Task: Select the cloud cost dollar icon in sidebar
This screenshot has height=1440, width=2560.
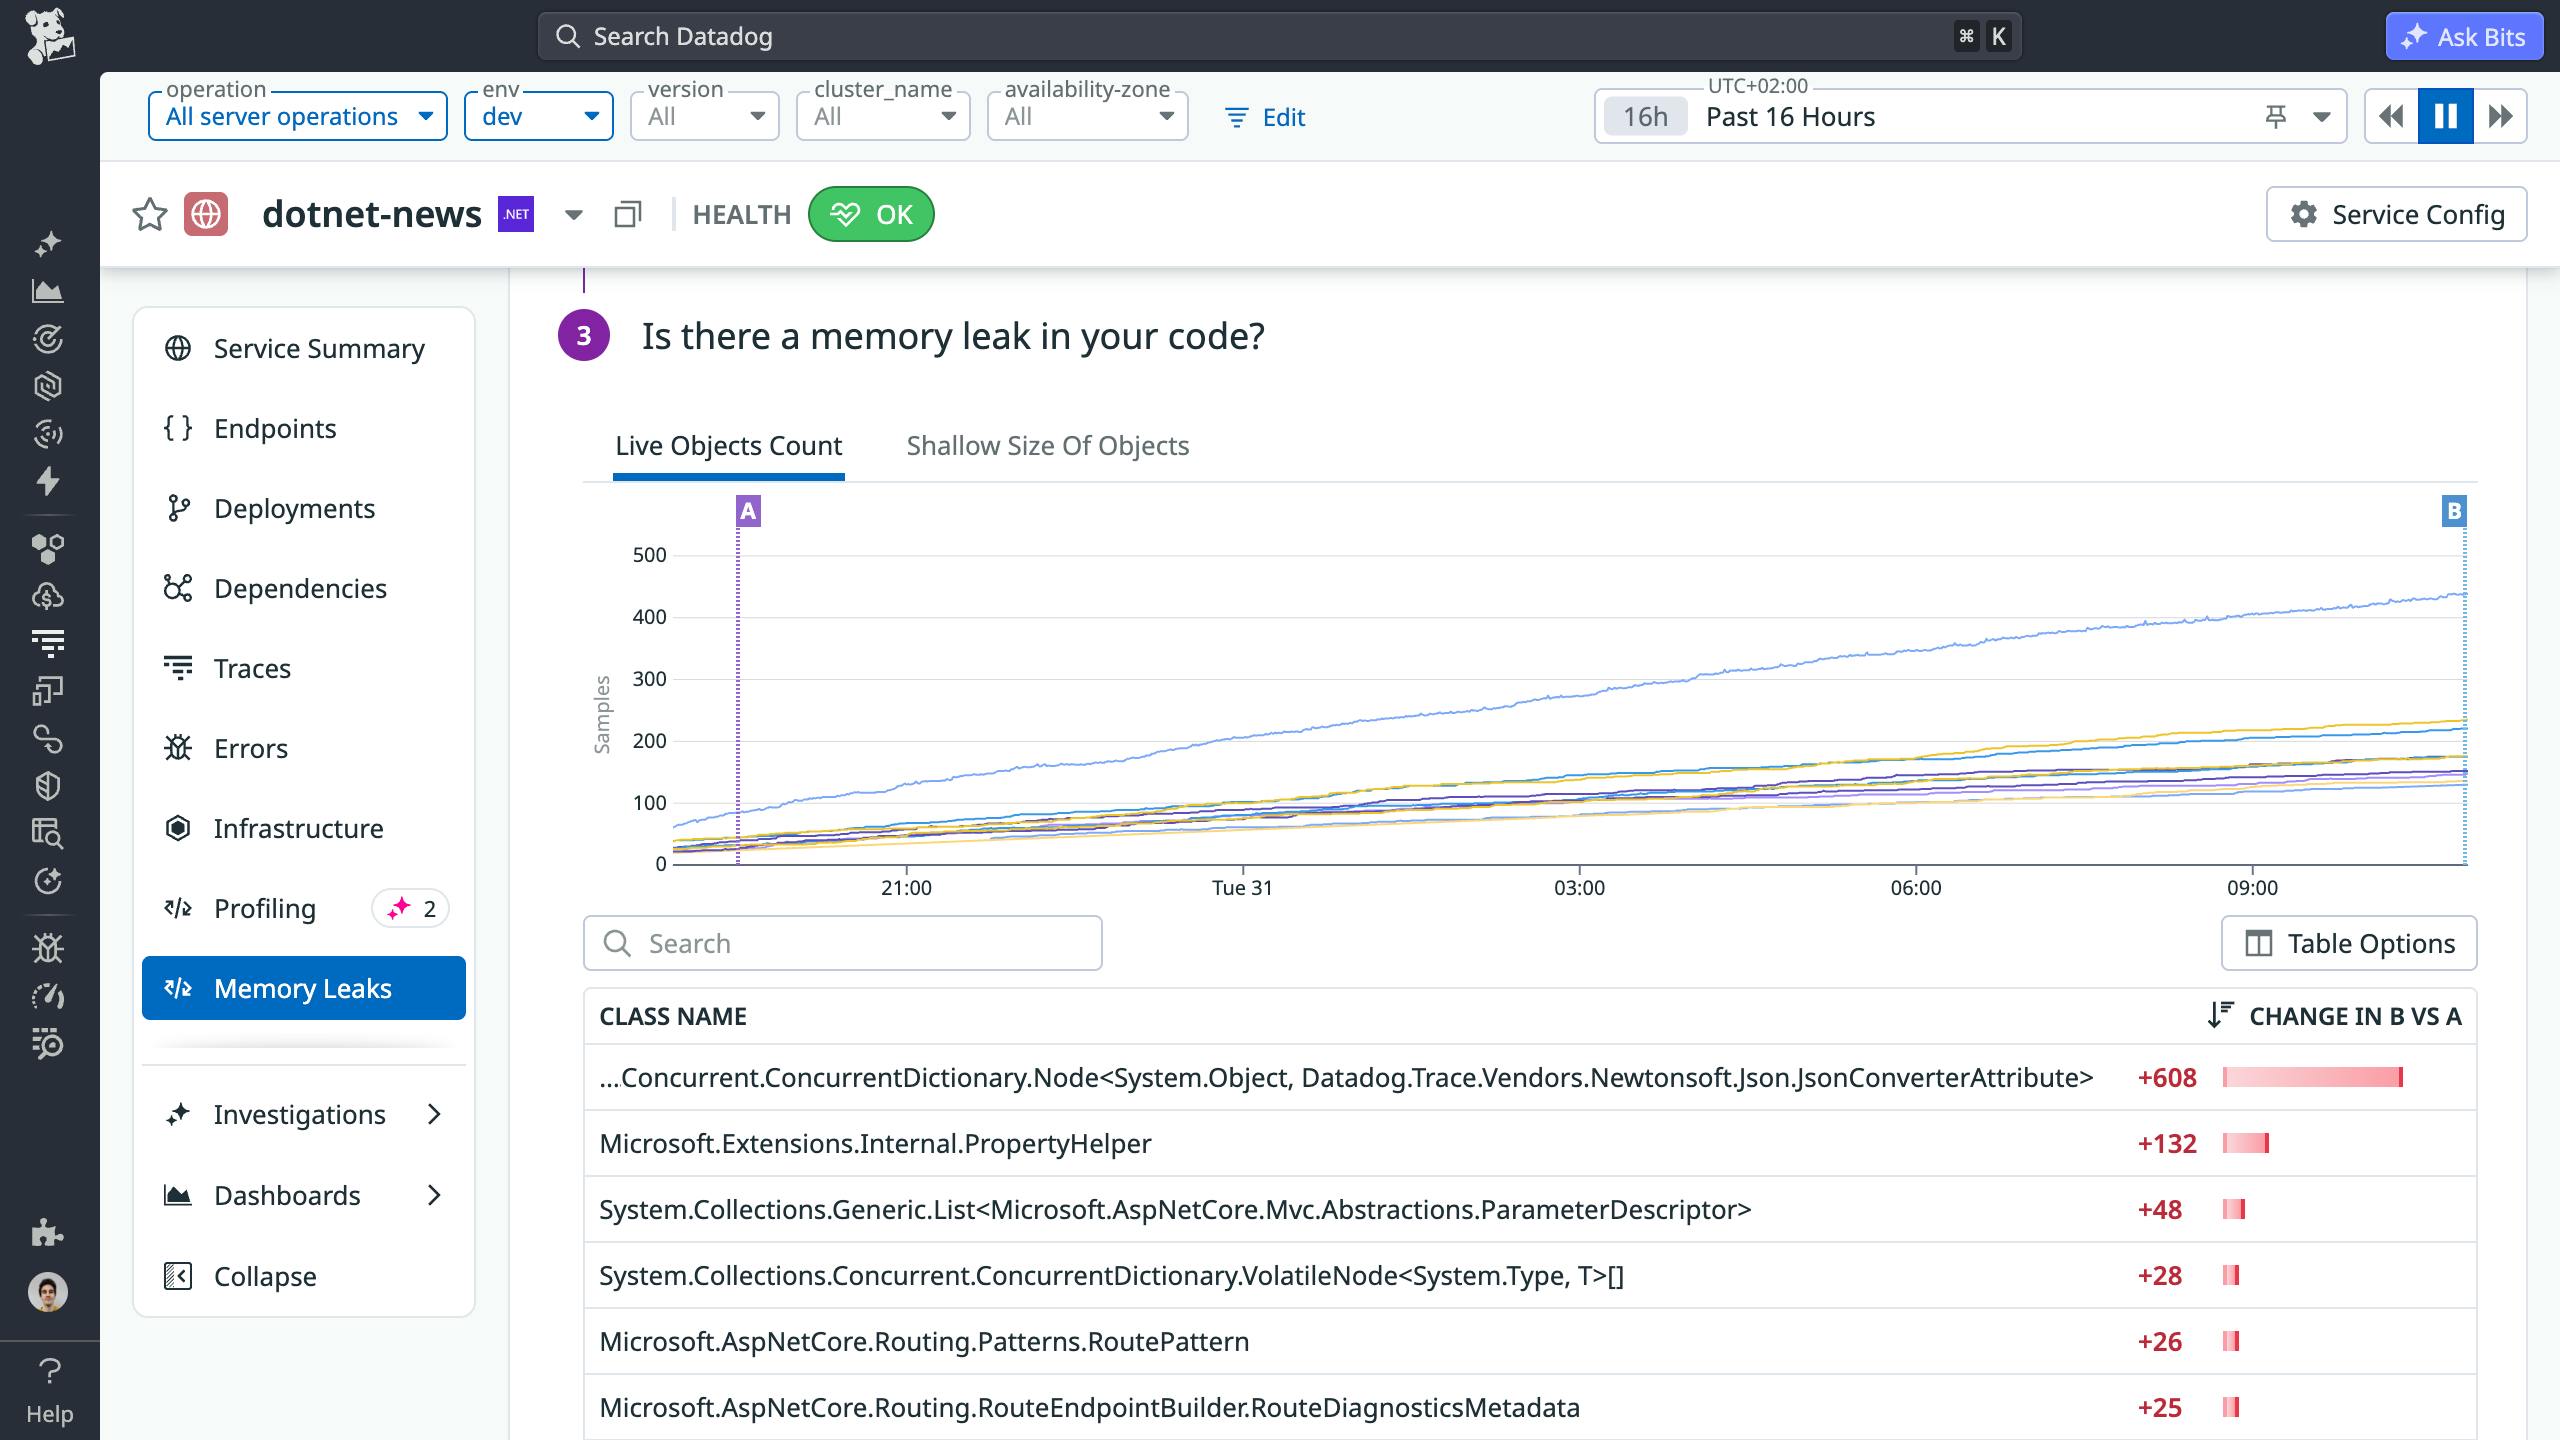Action: click(x=48, y=597)
